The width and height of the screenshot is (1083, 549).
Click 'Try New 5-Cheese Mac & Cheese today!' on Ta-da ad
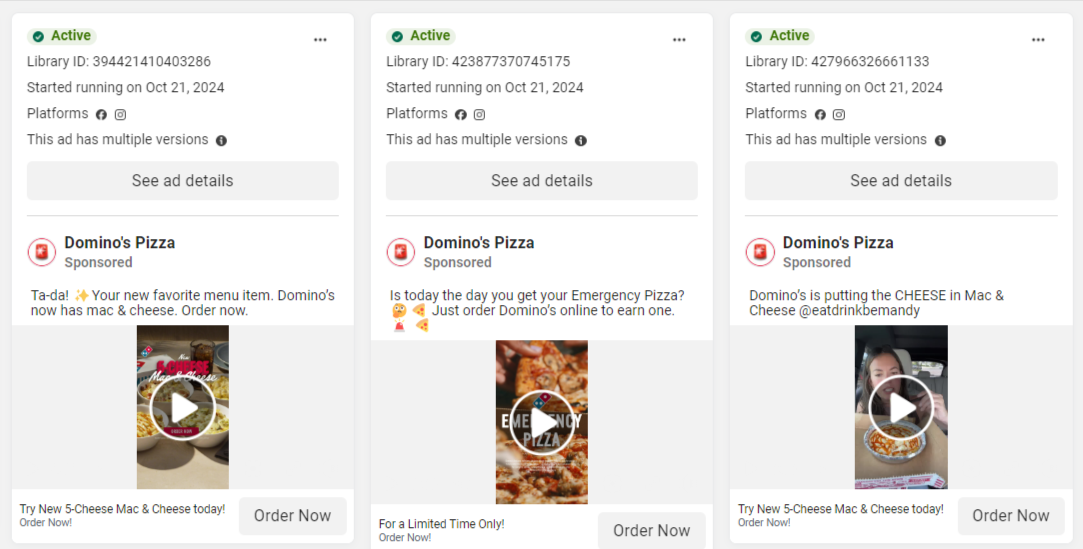pyautogui.click(x=122, y=509)
